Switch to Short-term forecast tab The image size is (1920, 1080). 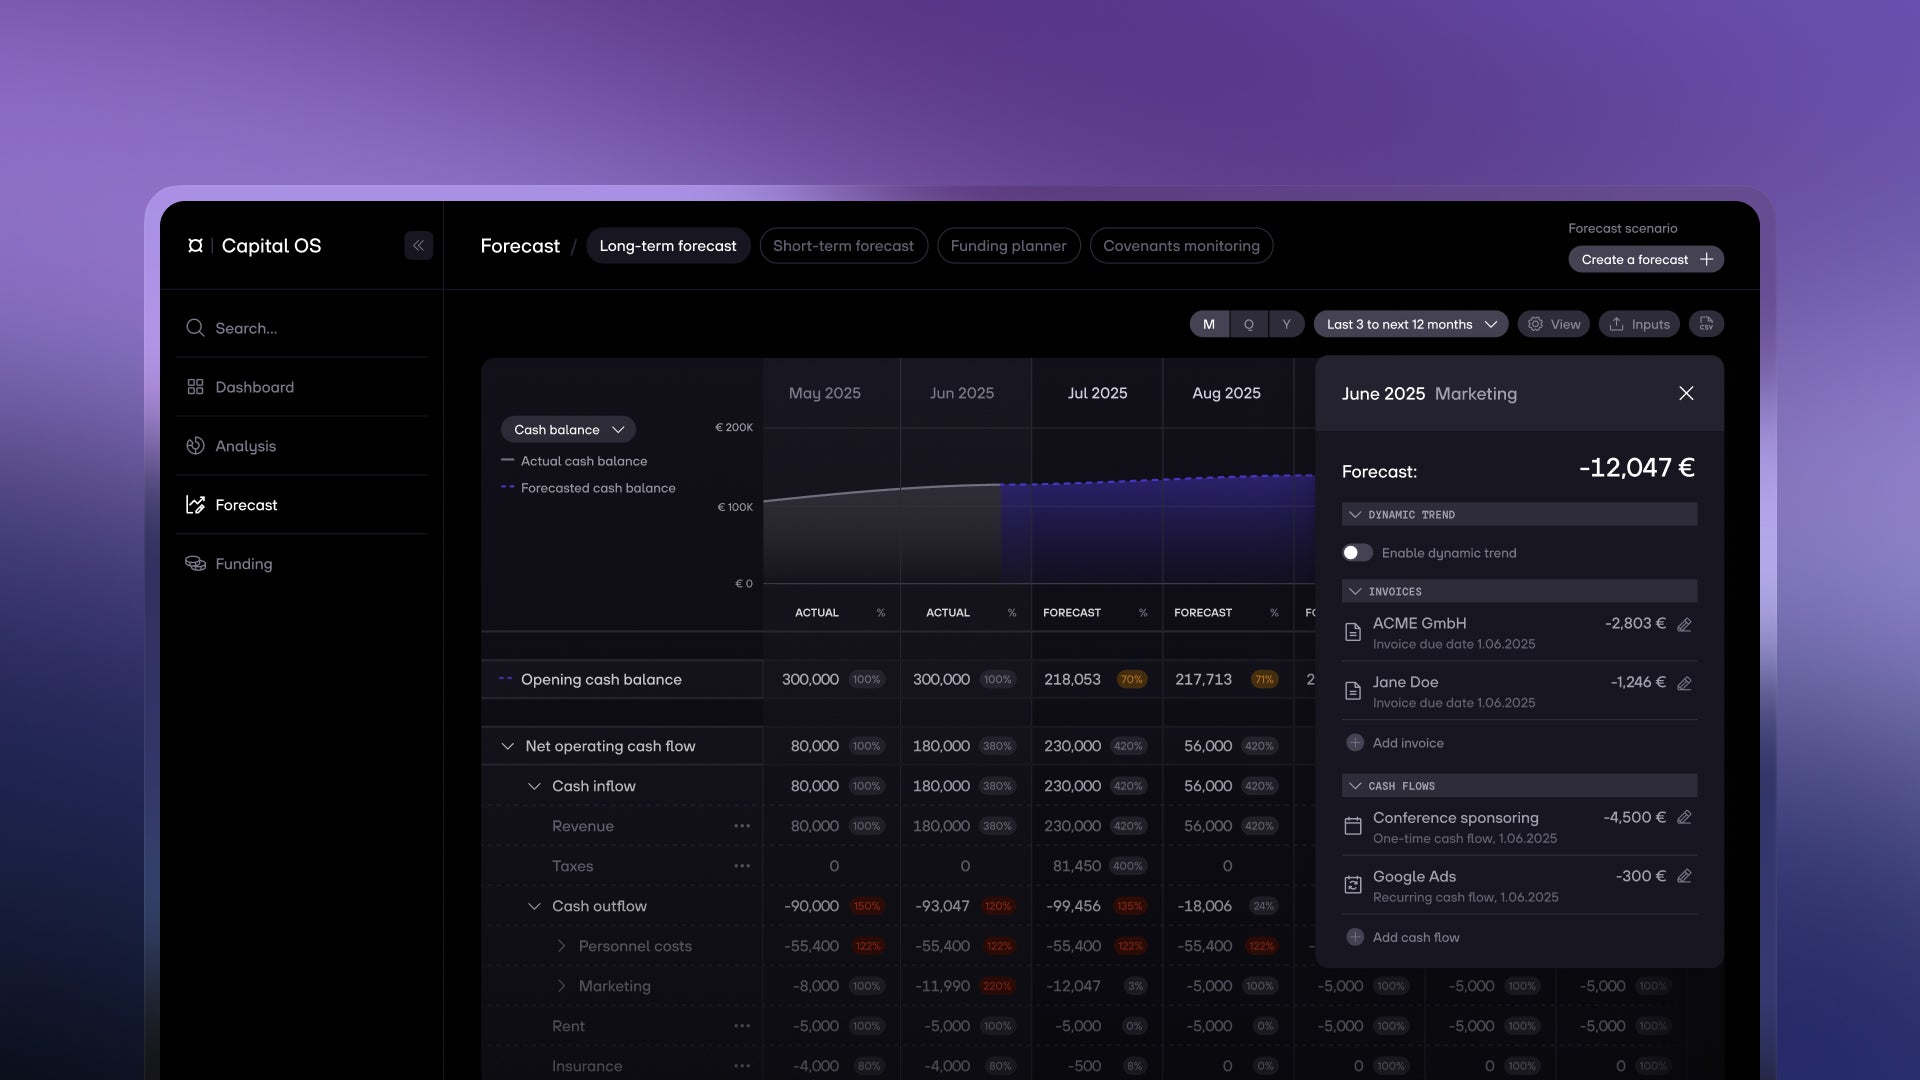(843, 246)
